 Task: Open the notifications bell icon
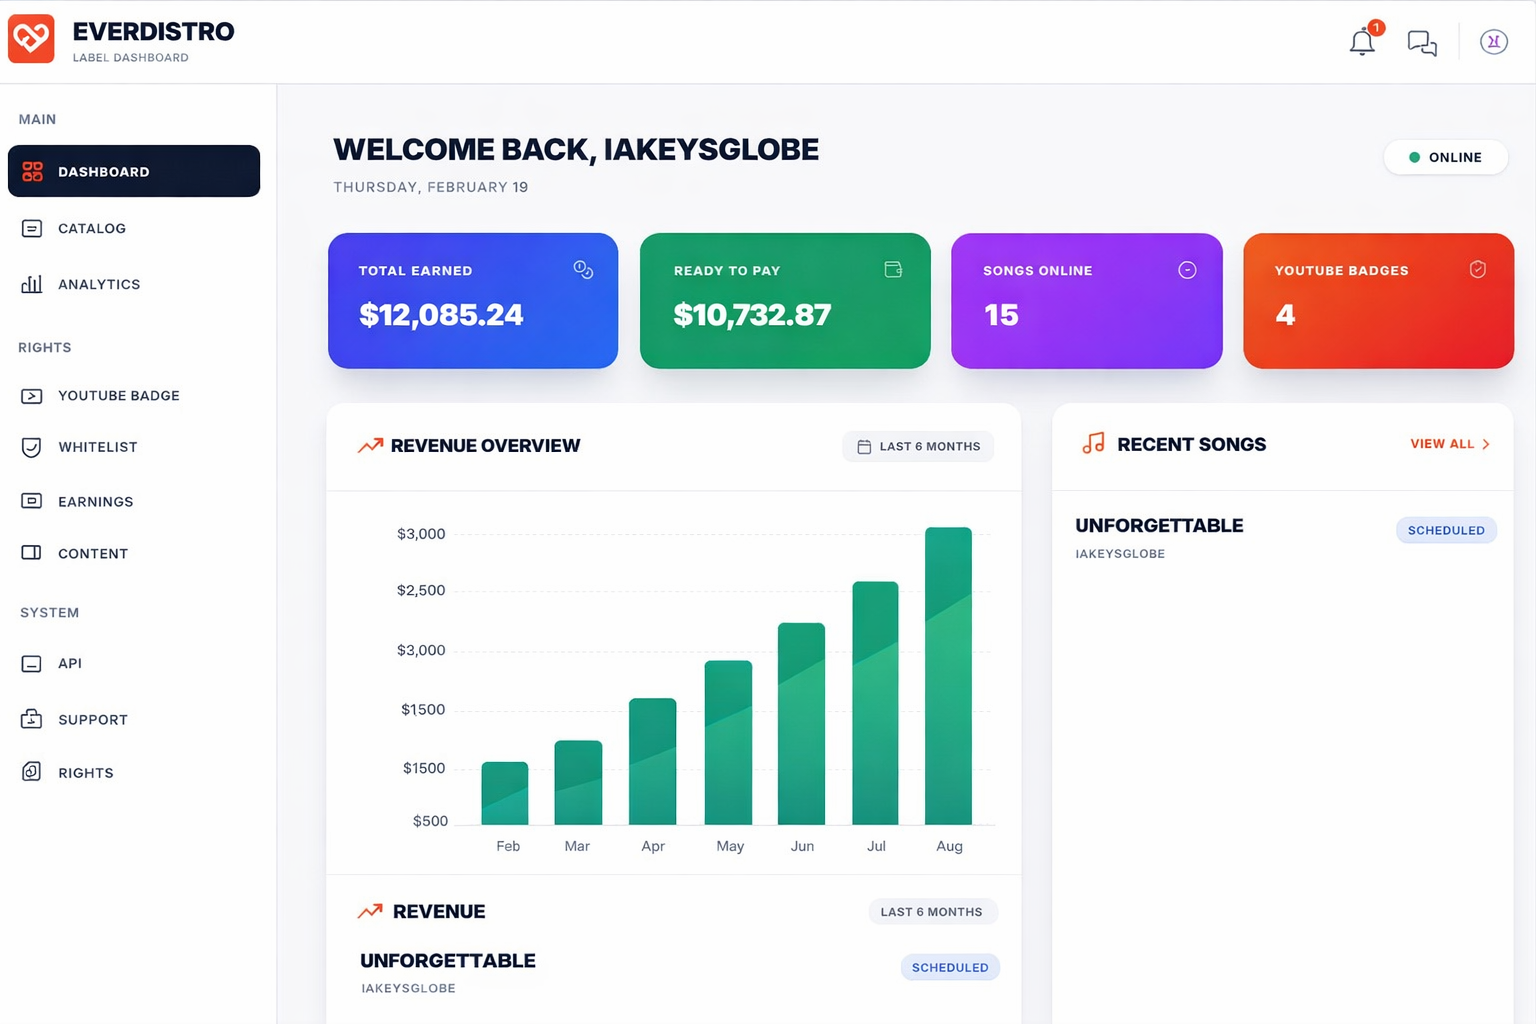[1361, 42]
